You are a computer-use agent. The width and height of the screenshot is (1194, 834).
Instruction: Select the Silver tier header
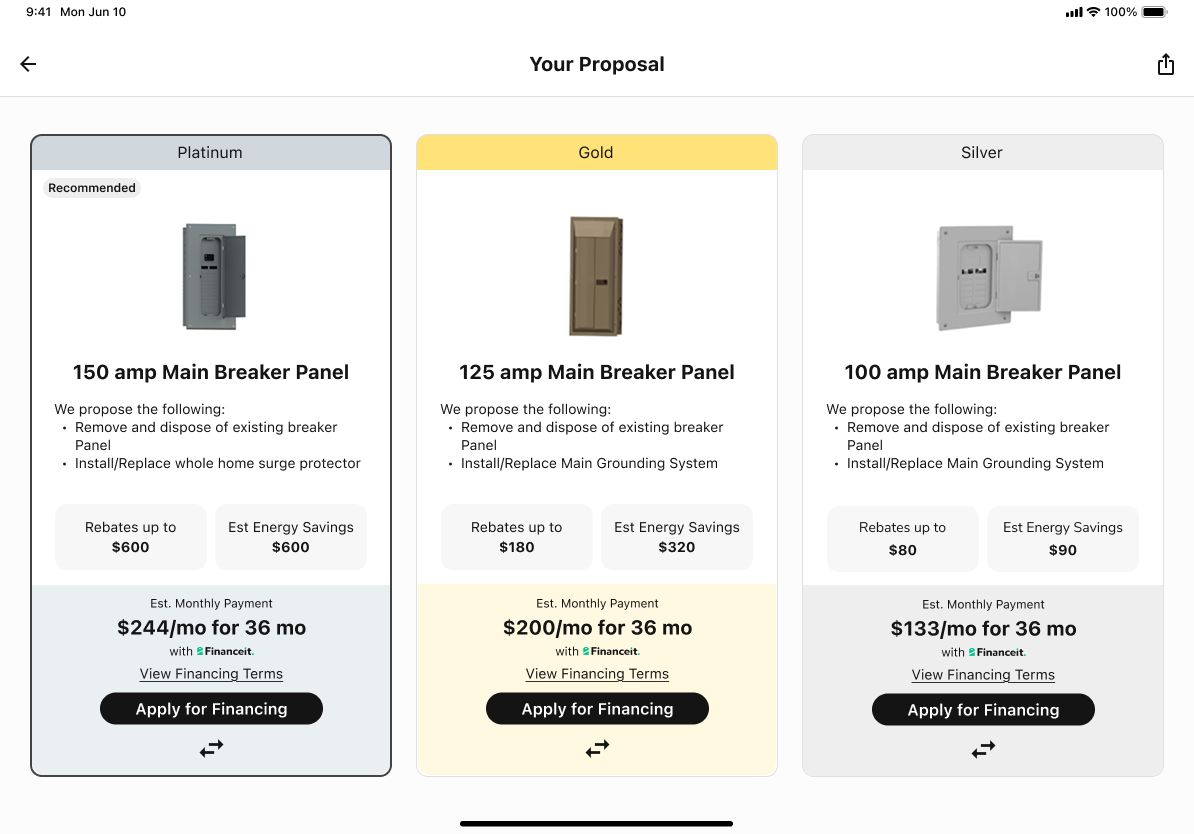tap(982, 152)
